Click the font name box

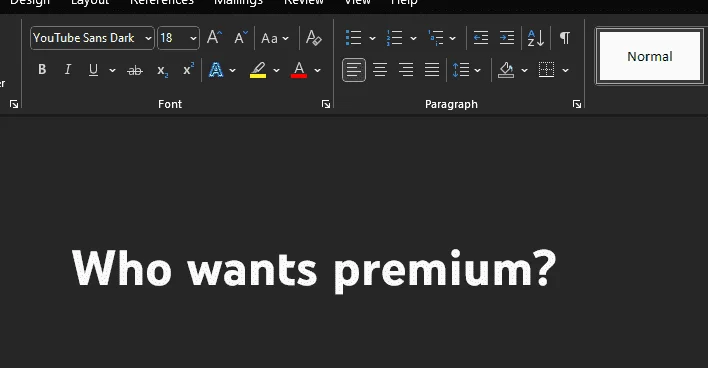point(87,38)
